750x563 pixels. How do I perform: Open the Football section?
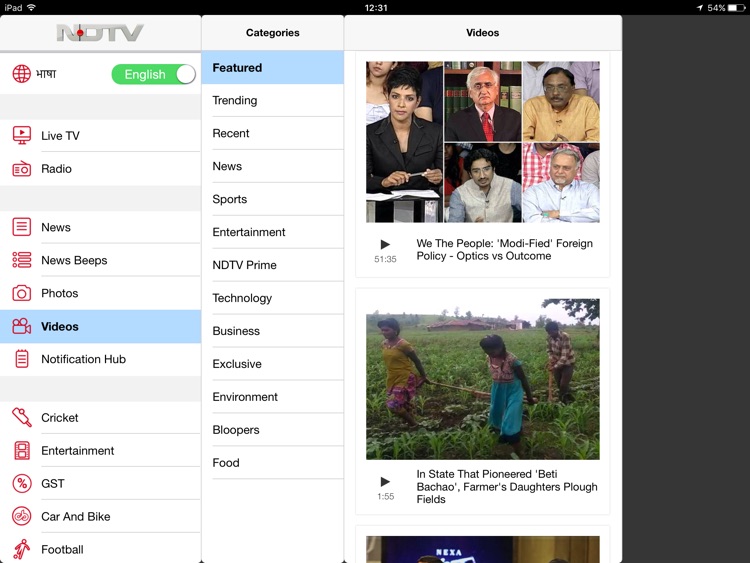click(x=100, y=549)
